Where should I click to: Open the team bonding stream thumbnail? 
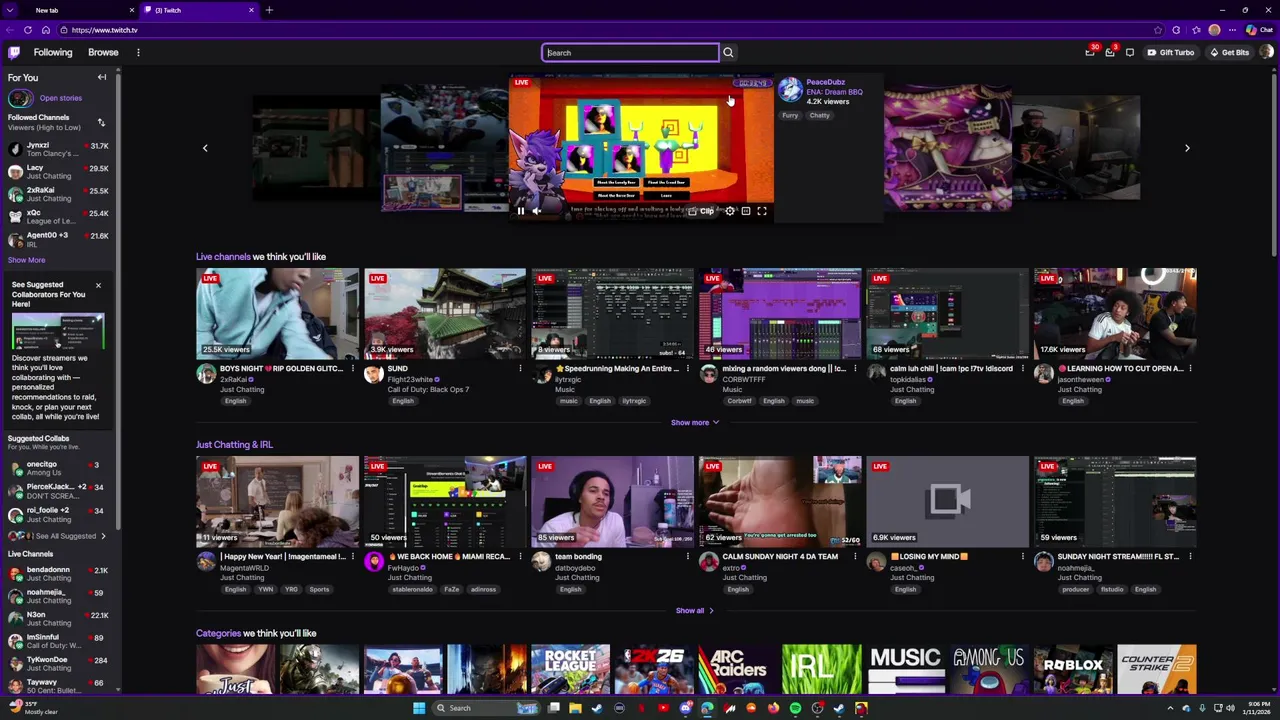[612, 502]
